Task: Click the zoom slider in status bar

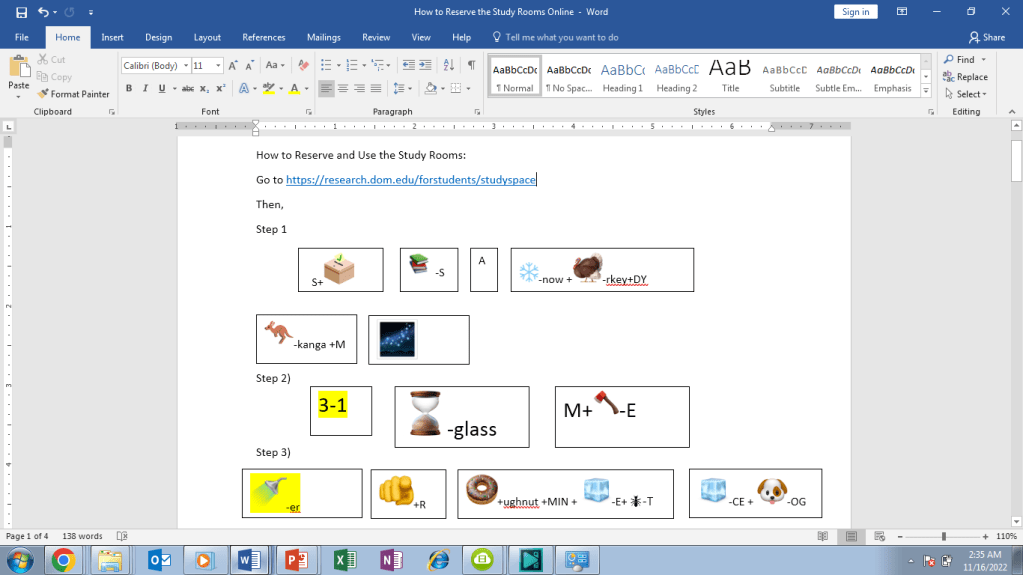Action: (943, 536)
